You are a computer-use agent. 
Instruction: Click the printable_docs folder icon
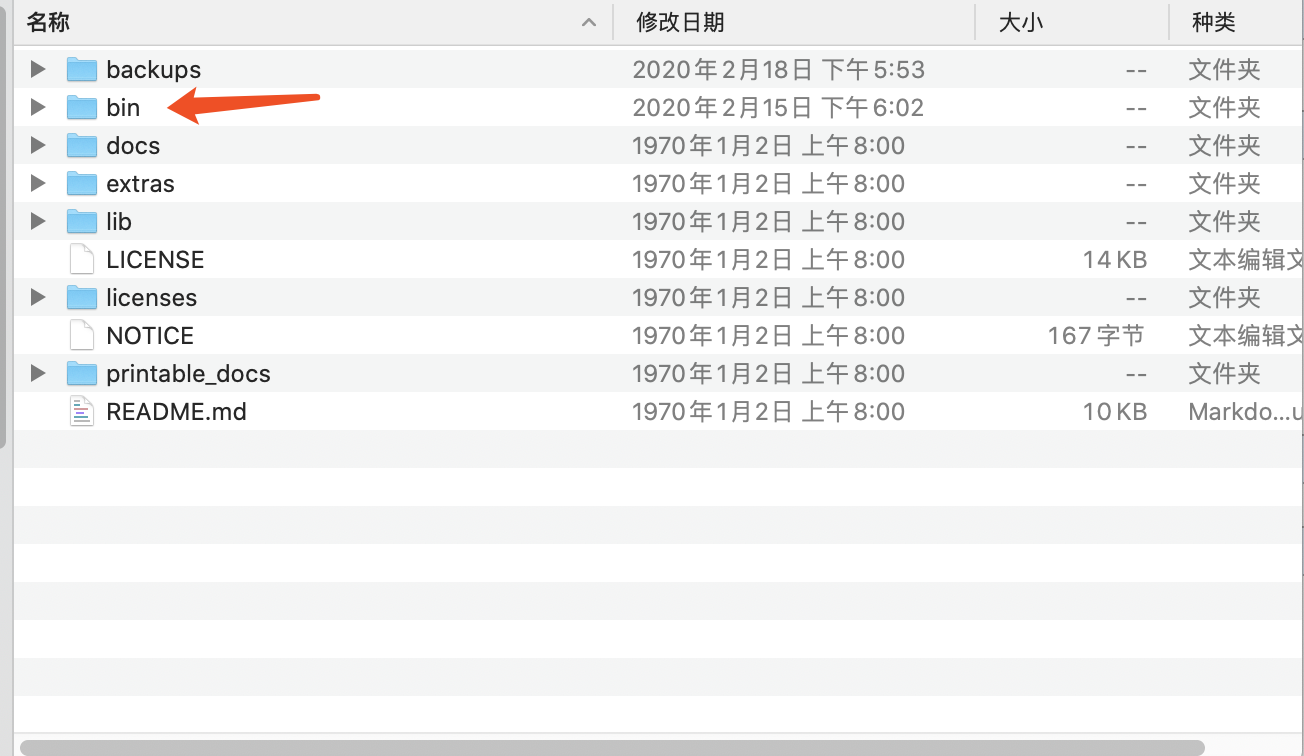pyautogui.click(x=81, y=373)
